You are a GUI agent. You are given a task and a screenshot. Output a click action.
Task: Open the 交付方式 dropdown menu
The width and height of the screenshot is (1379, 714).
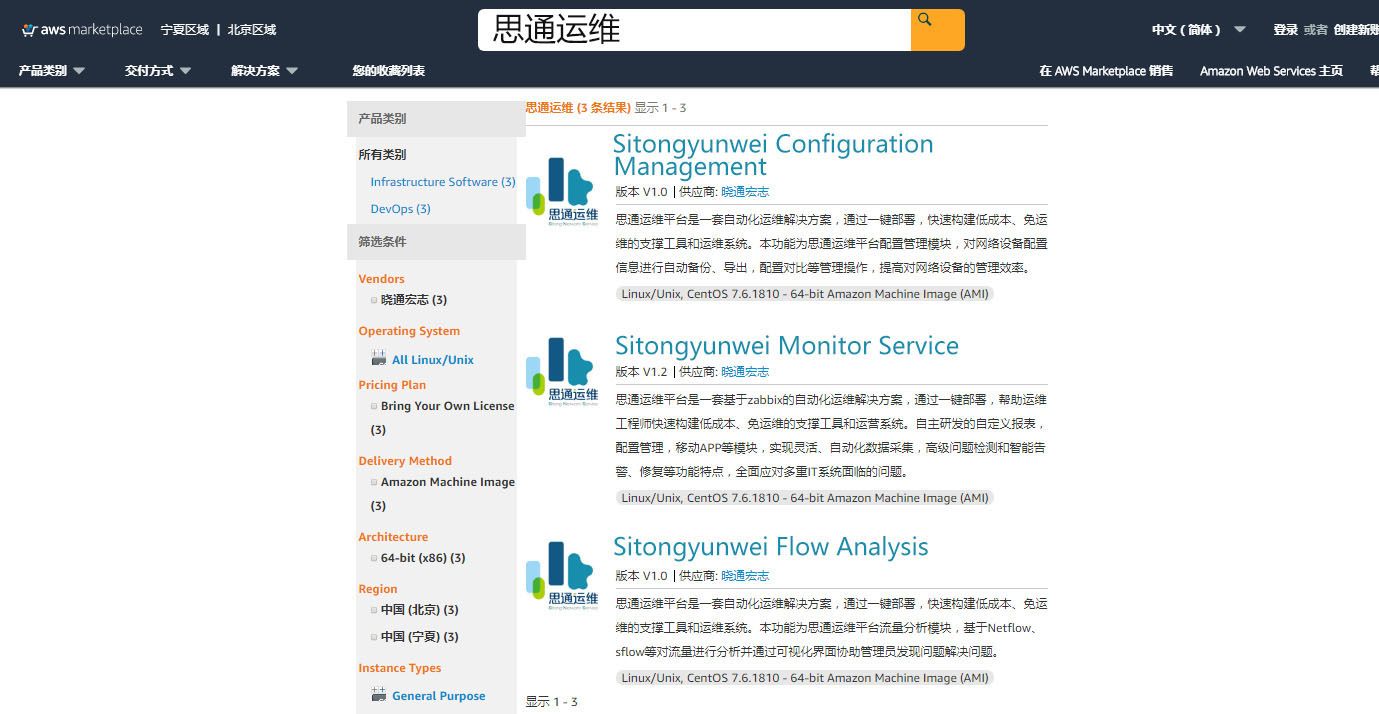158,71
